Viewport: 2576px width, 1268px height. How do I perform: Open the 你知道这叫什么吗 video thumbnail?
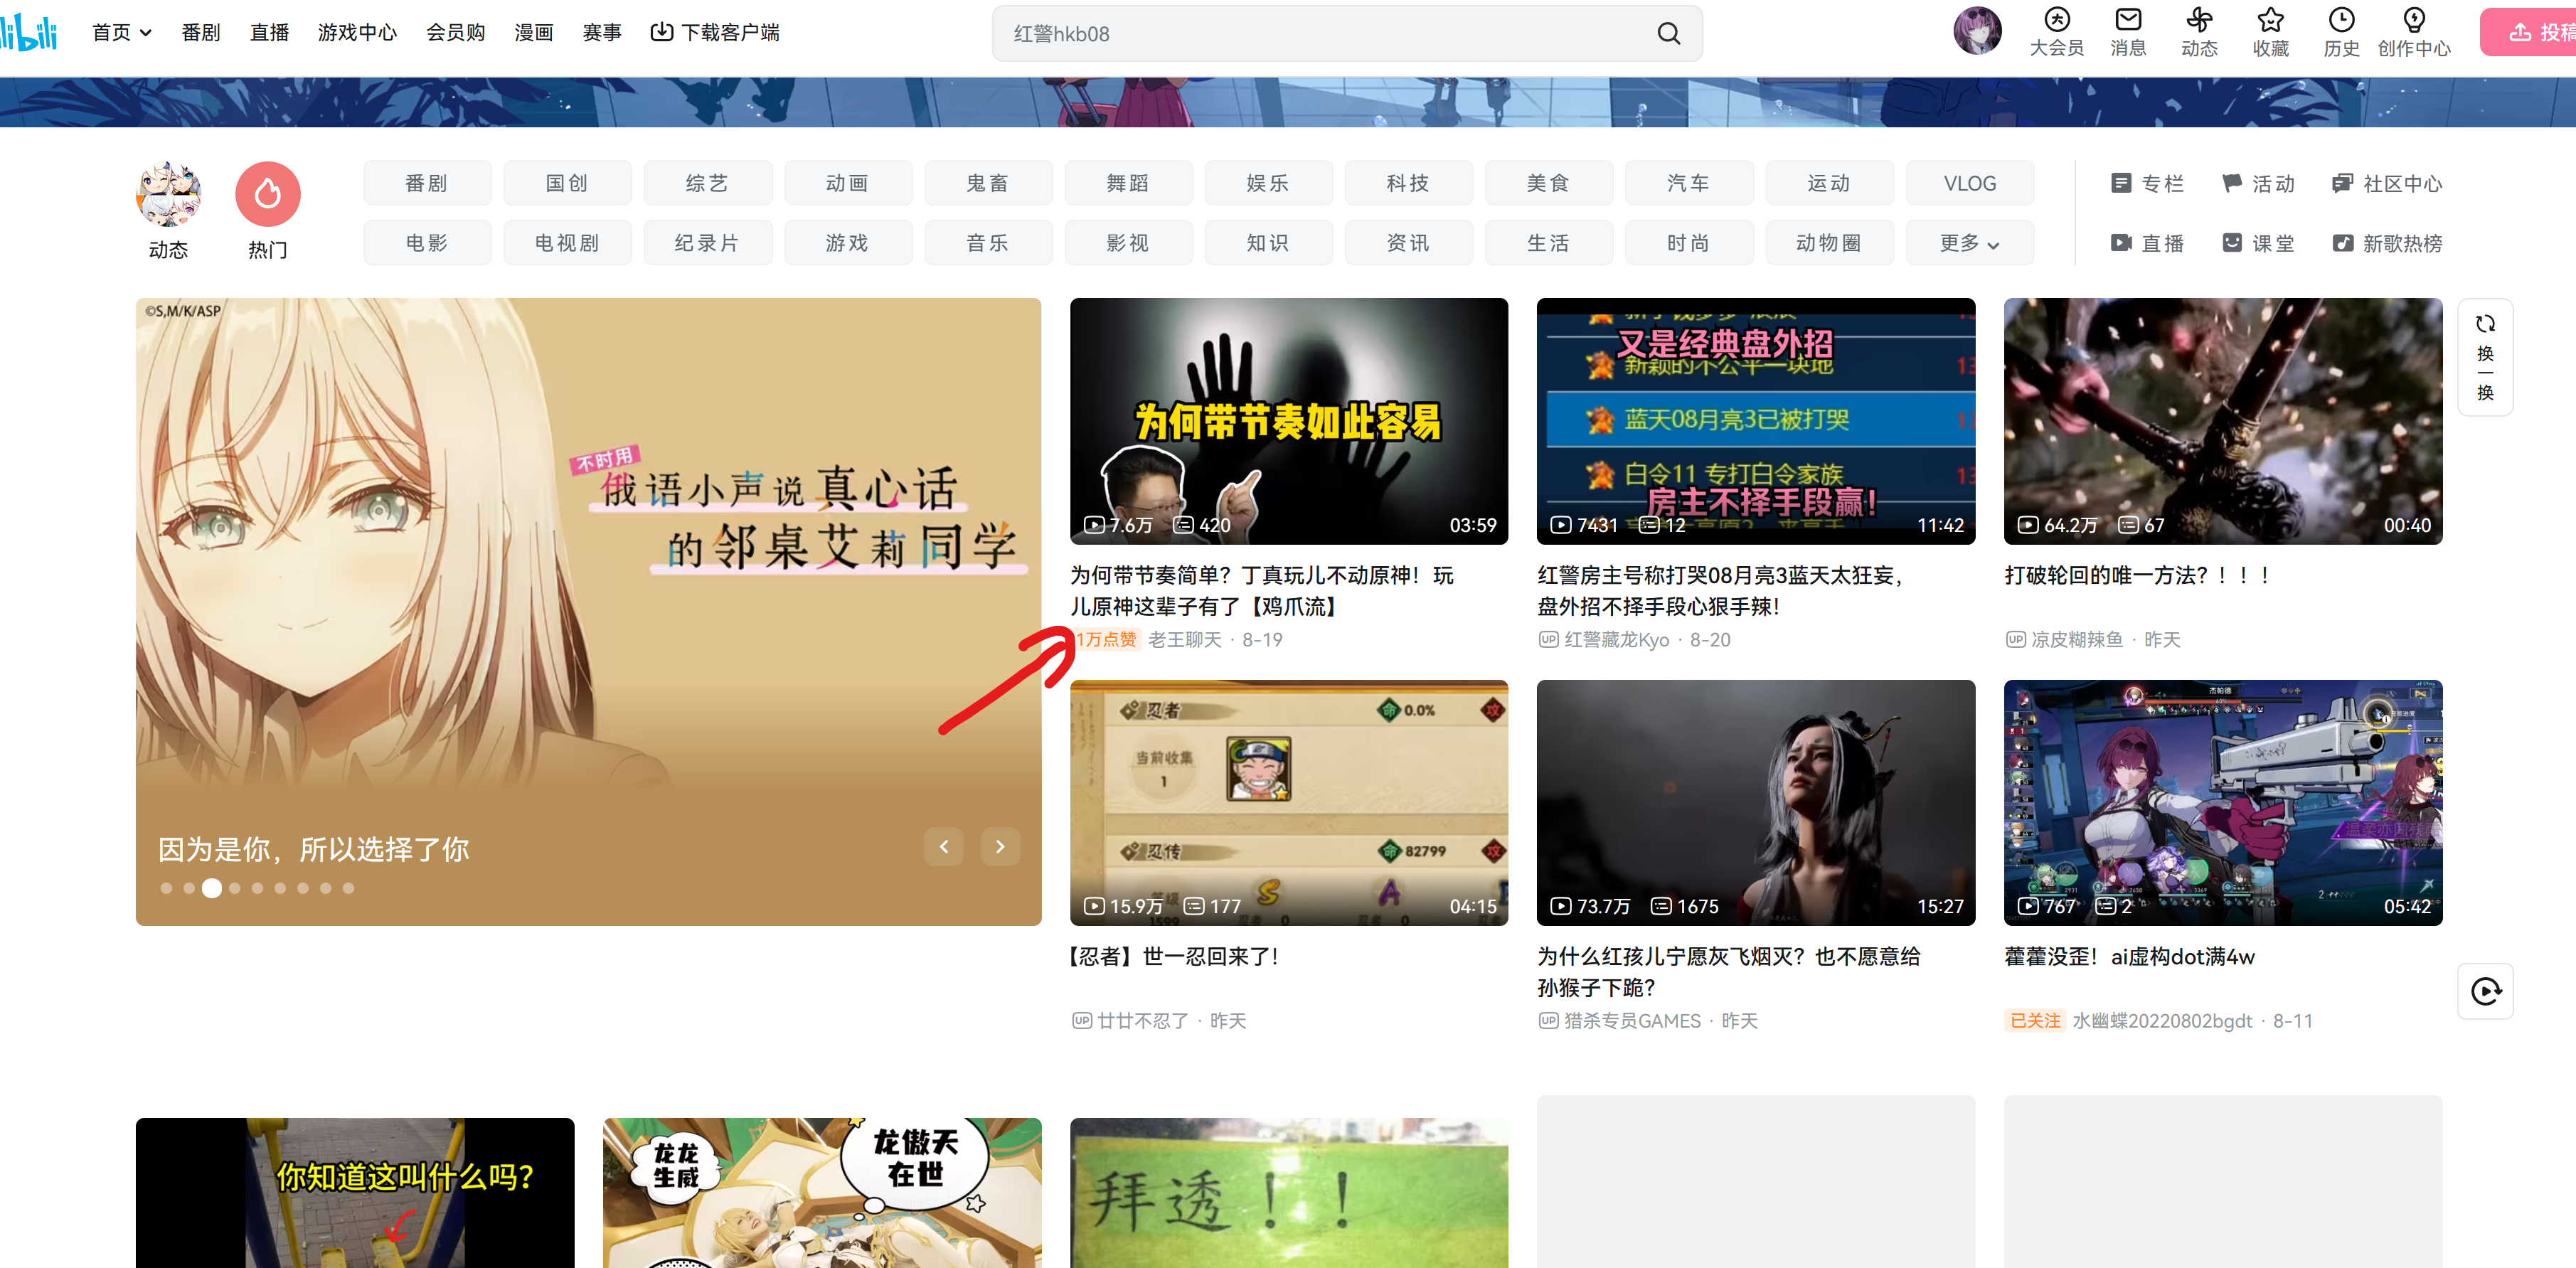(x=355, y=1192)
